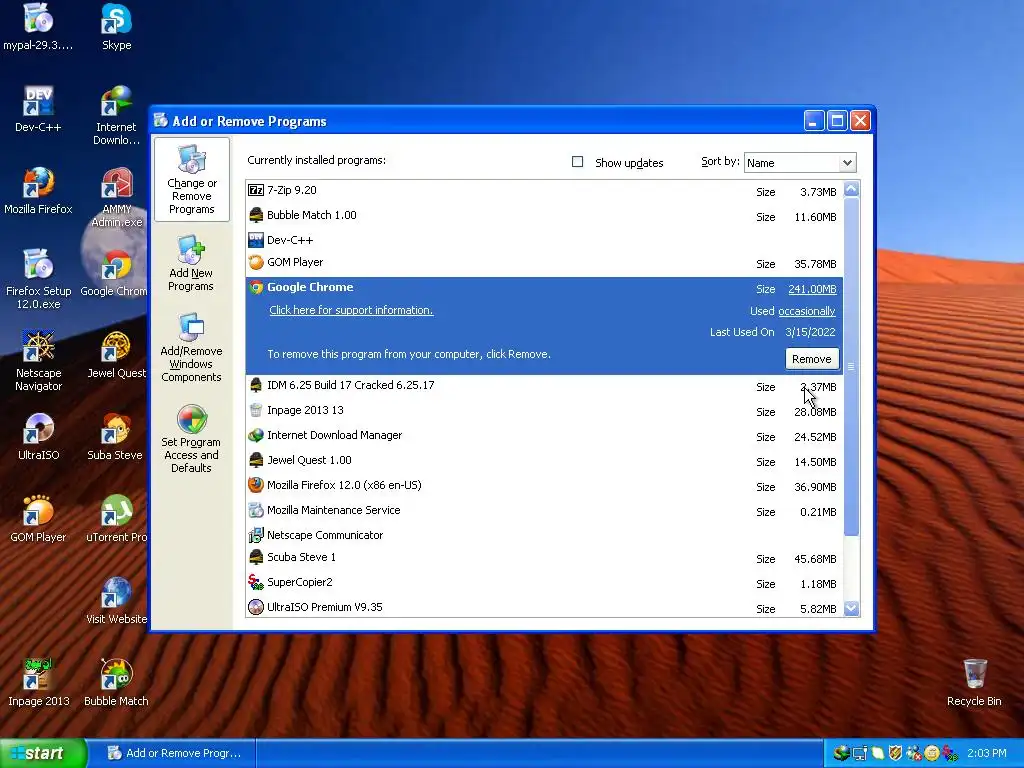1024x768 pixels.
Task: Select Inpage 2013 13 list icon
Action: click(256, 410)
